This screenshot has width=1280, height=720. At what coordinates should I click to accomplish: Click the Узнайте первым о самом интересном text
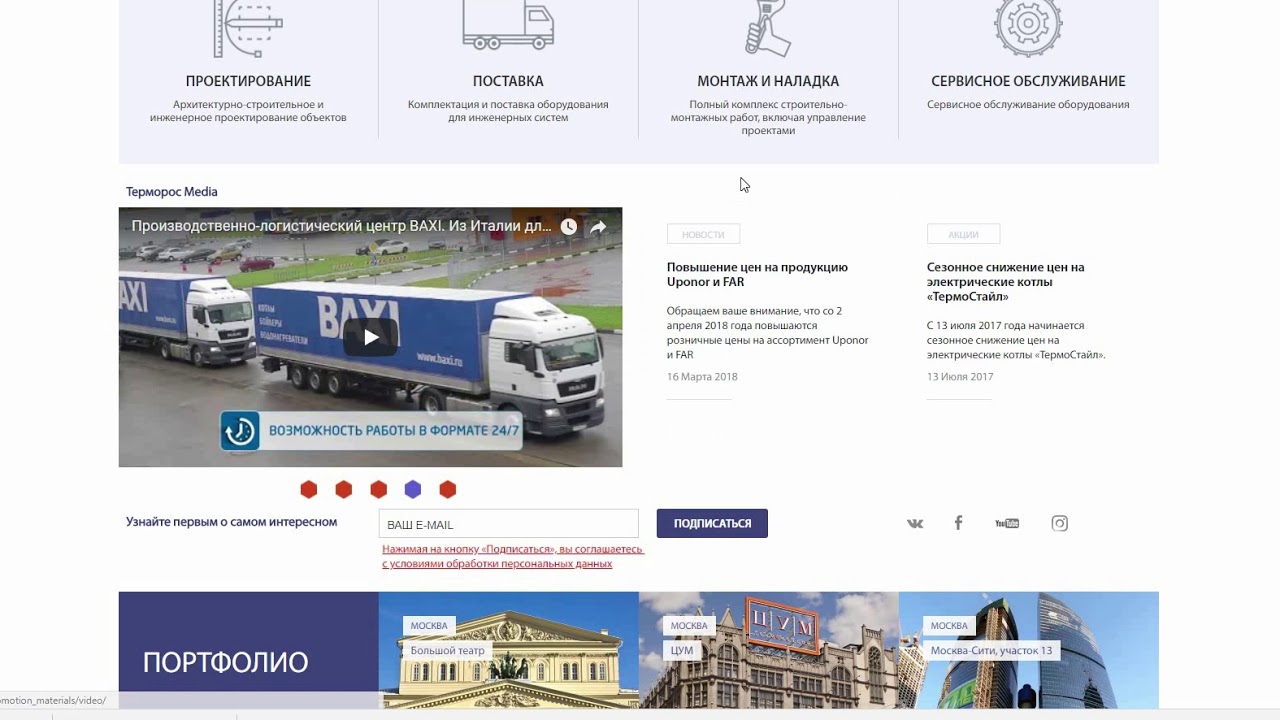tap(231, 522)
